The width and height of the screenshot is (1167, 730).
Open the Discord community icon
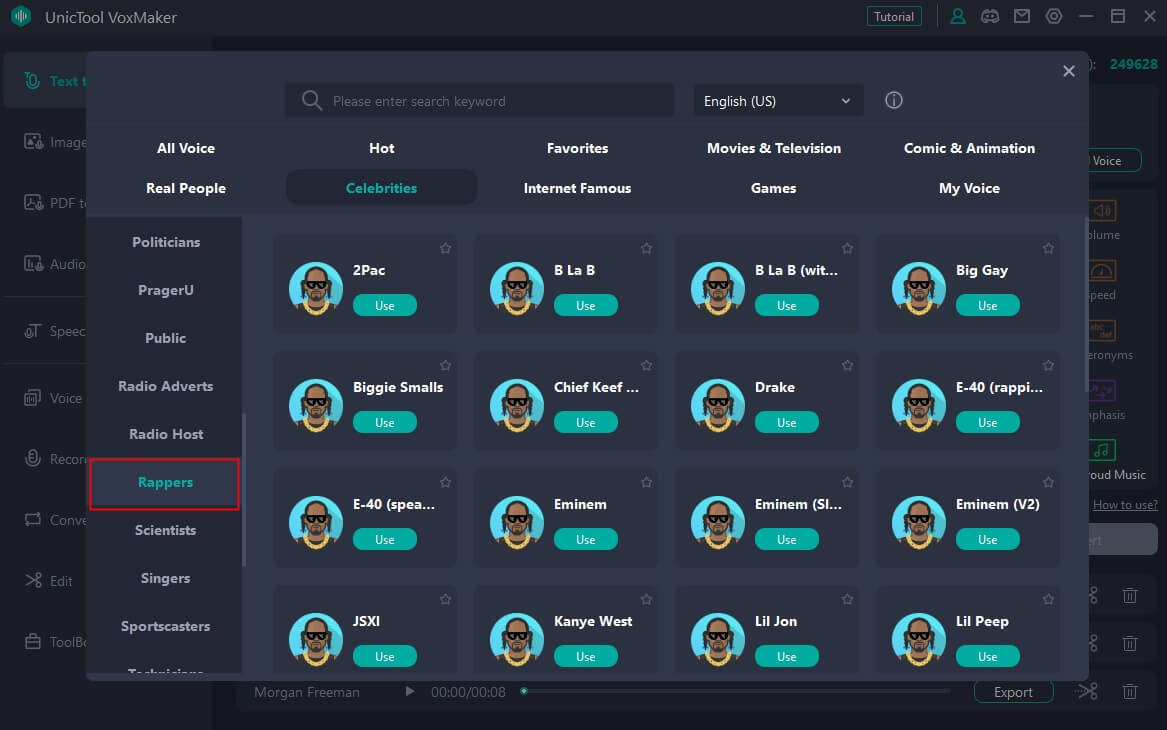coord(990,16)
